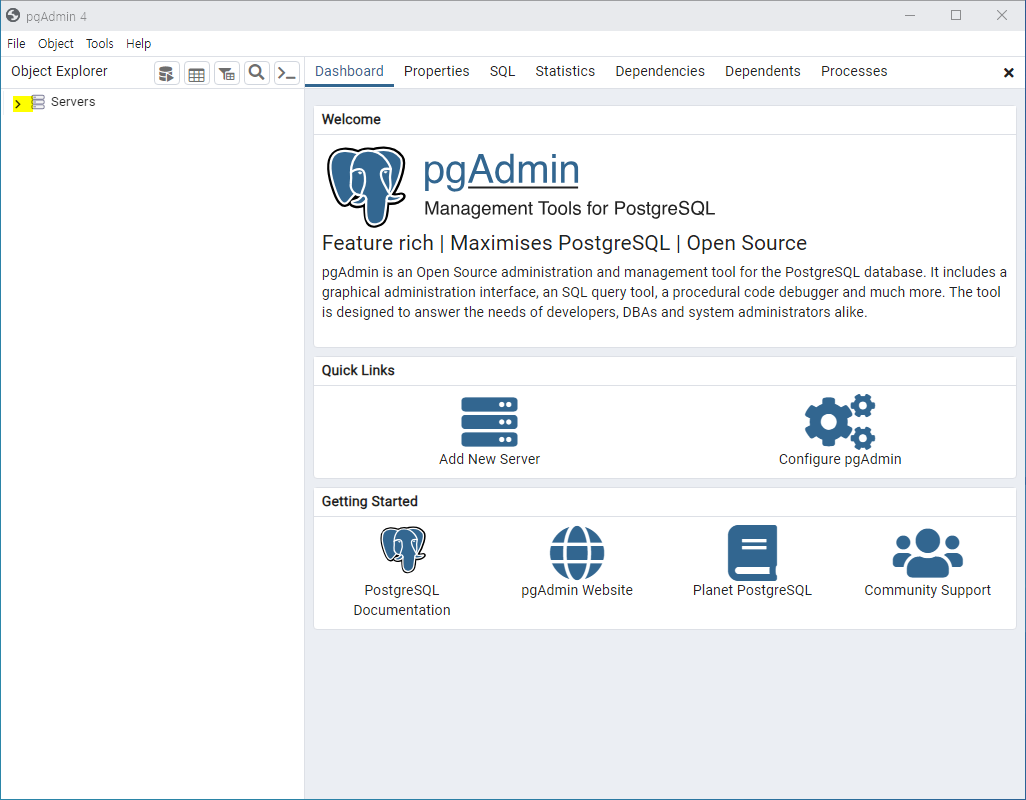
Task: Click 'Management Tools for PostgreSQL' text
Action: click(x=569, y=209)
